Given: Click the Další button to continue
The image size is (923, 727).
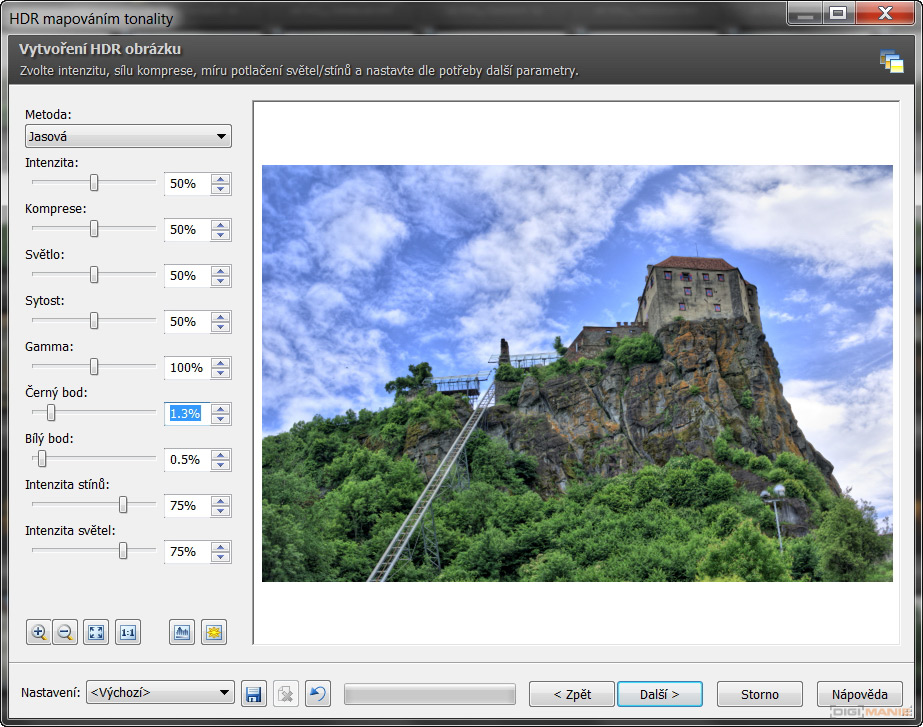Looking at the screenshot, I should point(659,694).
